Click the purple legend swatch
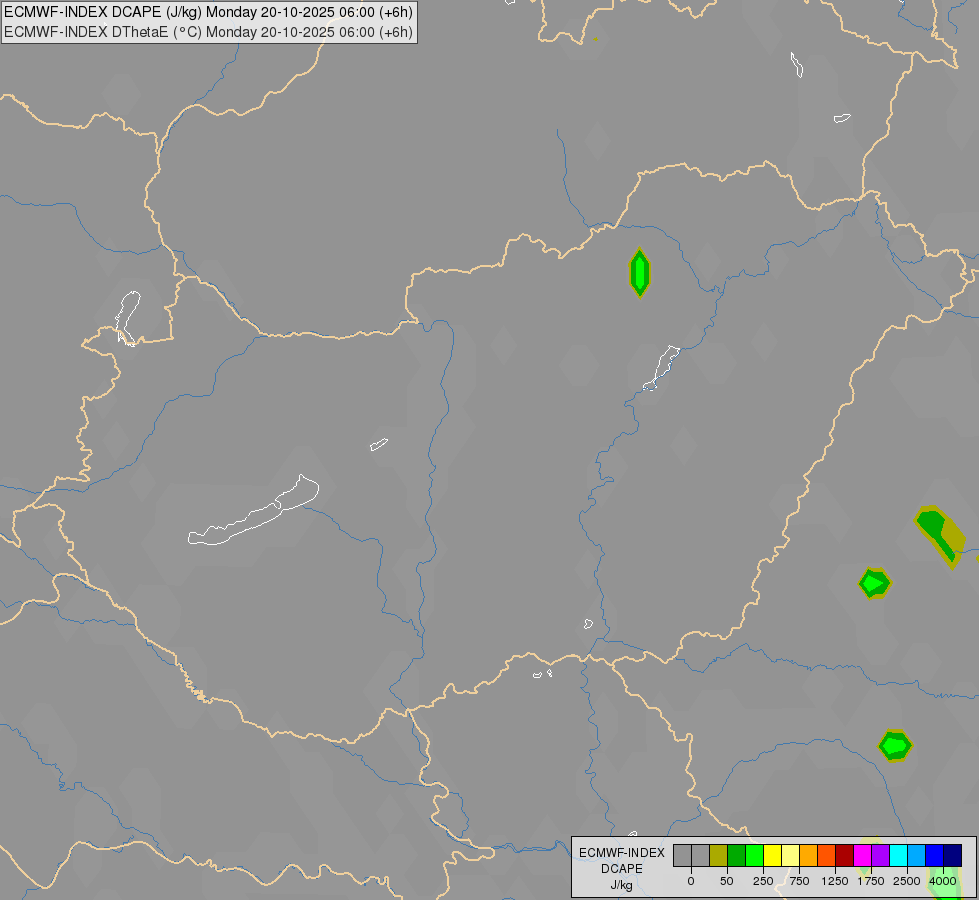Viewport: 979px width, 900px height. click(881, 855)
